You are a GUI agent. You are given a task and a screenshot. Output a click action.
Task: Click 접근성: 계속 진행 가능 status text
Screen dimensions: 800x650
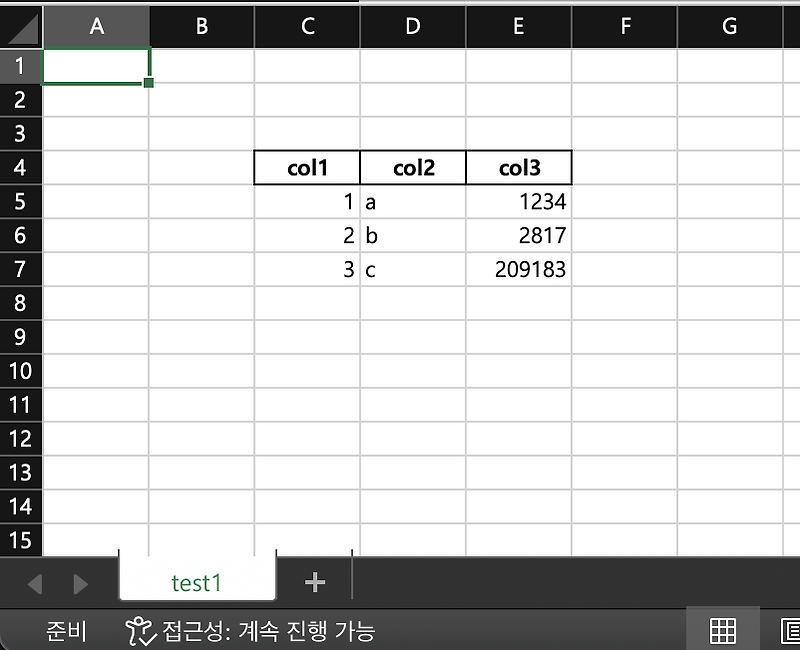(x=269, y=631)
